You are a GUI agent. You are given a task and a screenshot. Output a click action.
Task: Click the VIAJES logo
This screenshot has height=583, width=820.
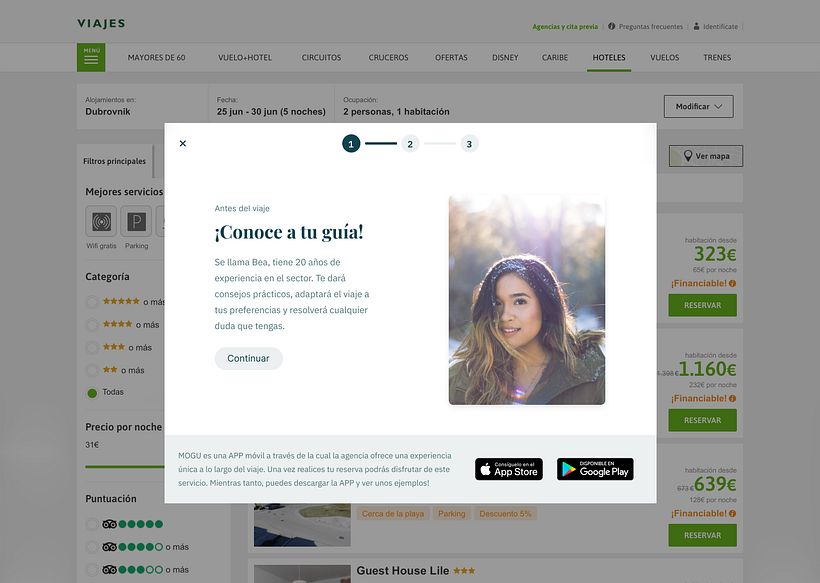pos(101,24)
